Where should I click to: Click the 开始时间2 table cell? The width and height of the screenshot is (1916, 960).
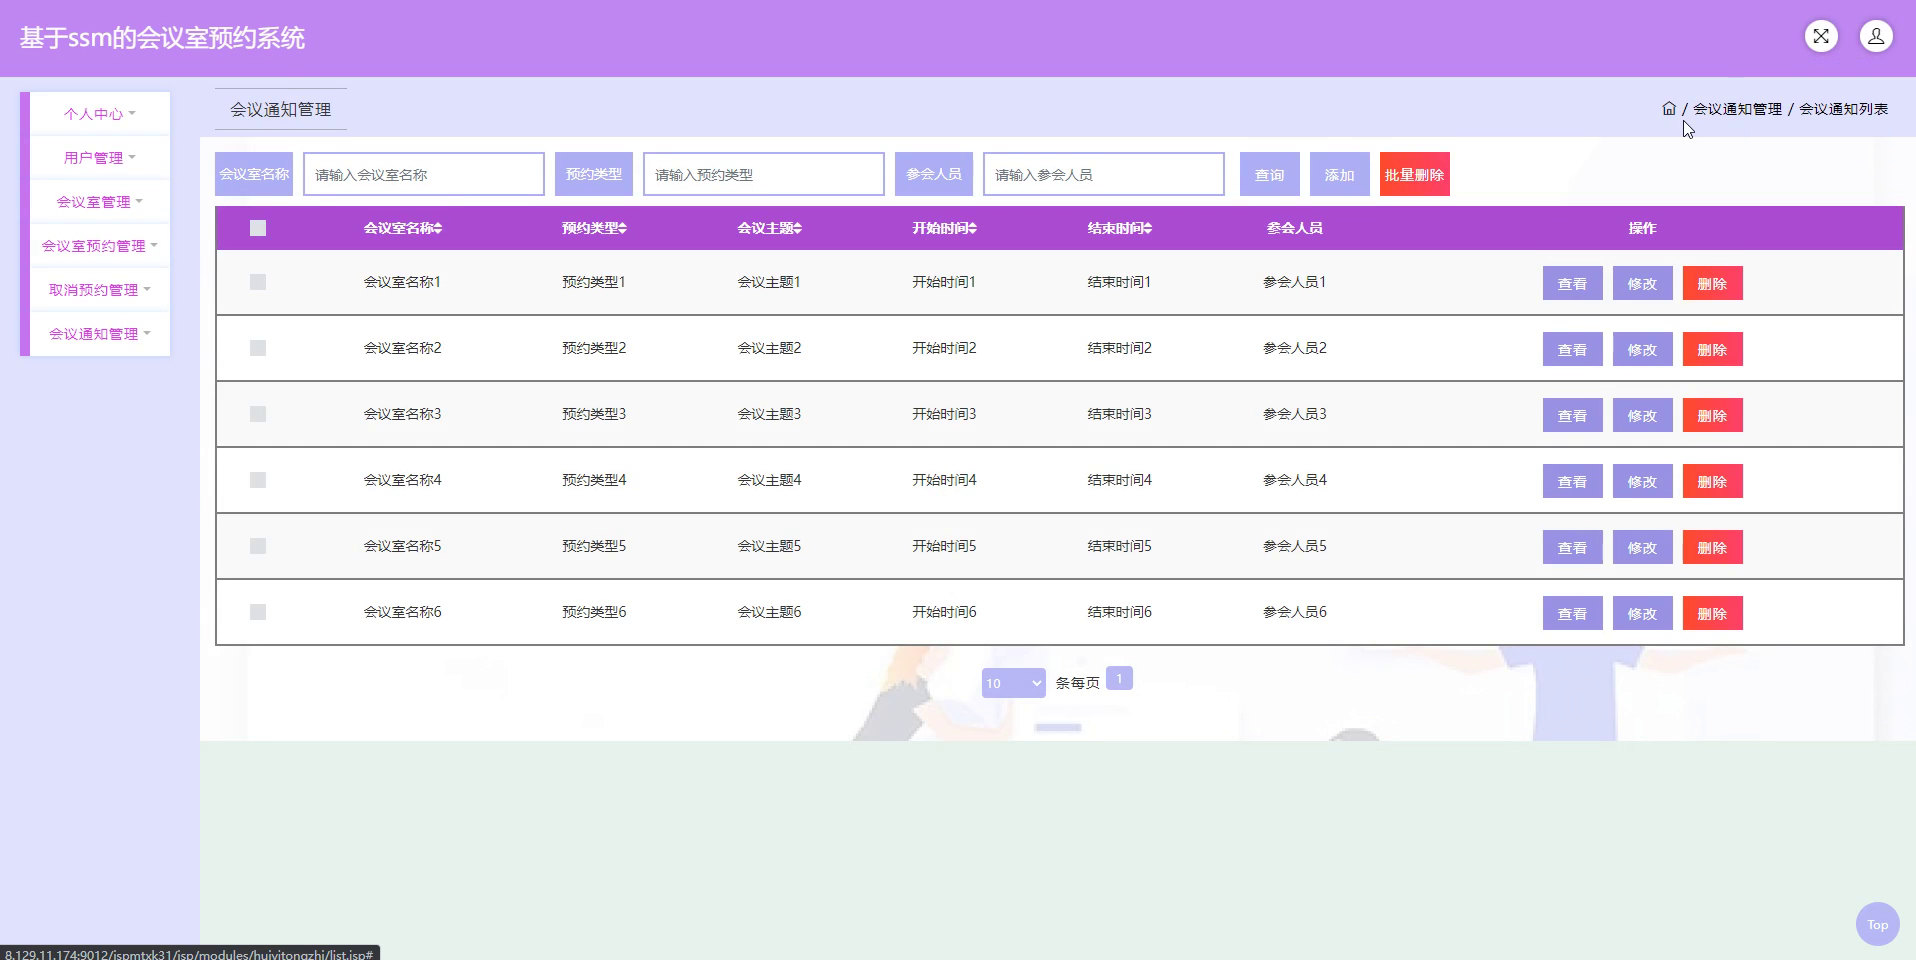944,348
